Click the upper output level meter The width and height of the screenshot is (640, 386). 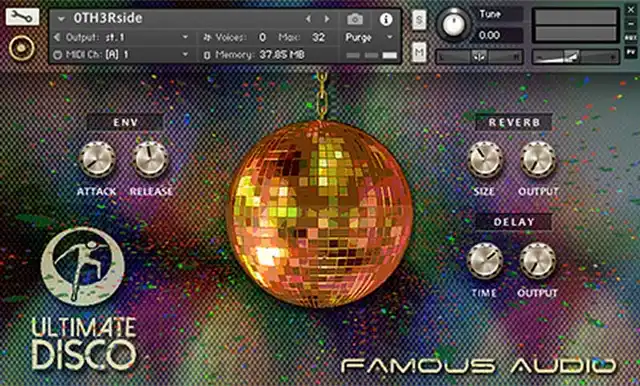576,18
